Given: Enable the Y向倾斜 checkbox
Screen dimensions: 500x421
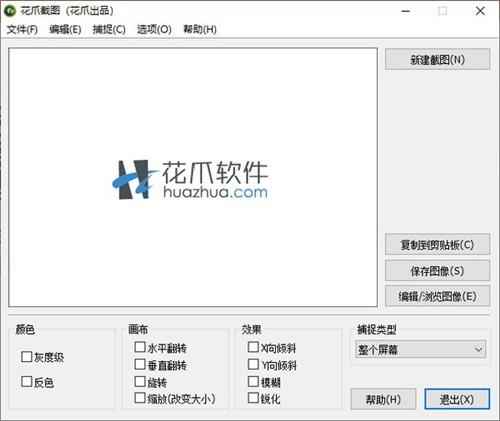Looking at the screenshot, I should (x=253, y=364).
